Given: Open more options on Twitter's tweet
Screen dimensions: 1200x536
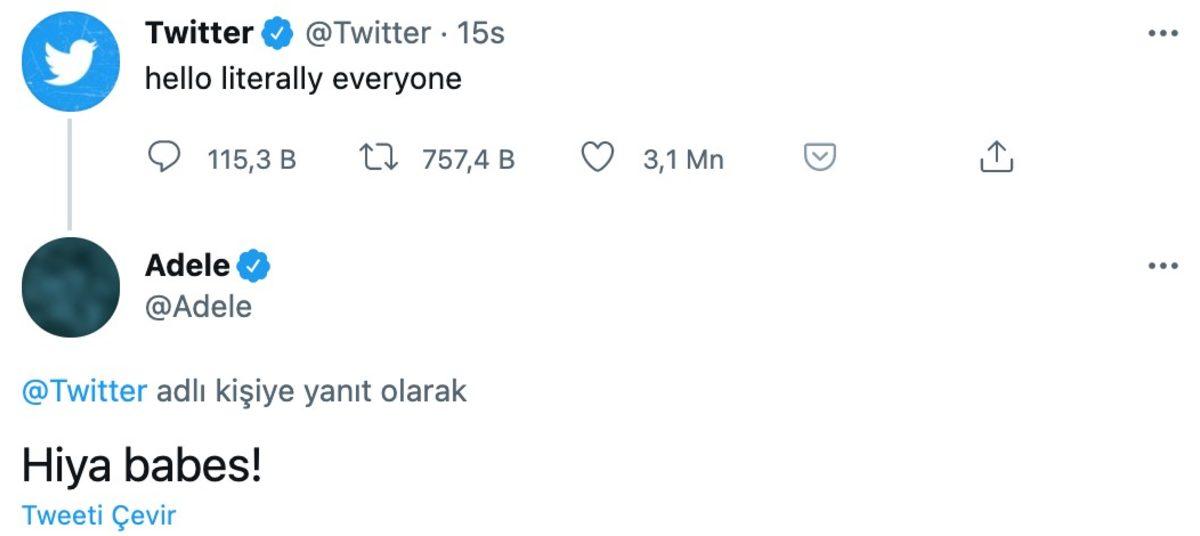Looking at the screenshot, I should (x=1163, y=34).
